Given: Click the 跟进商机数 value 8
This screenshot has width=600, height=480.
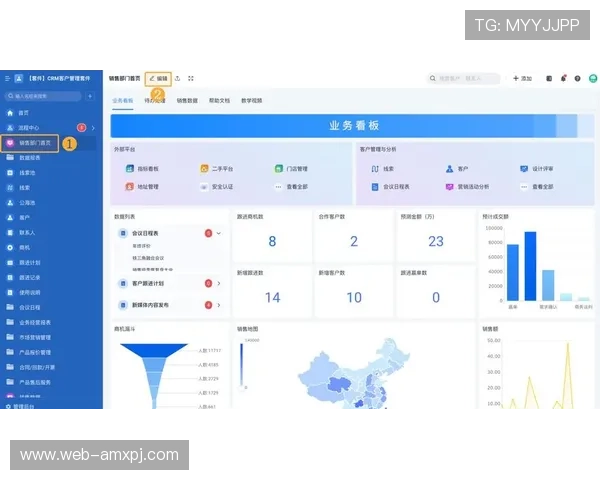Looking at the screenshot, I should (272, 241).
